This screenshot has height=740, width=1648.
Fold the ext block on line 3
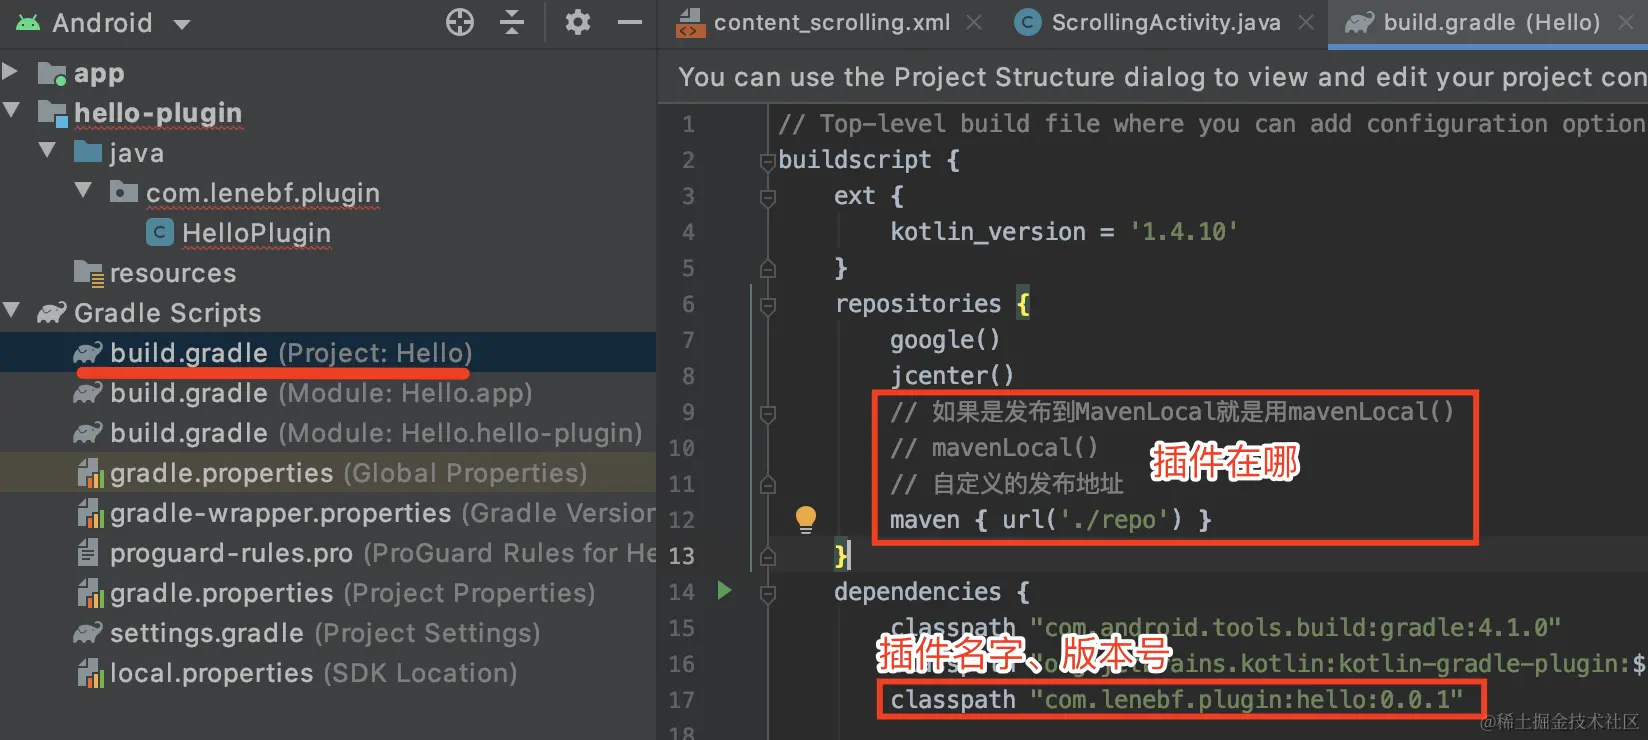click(768, 197)
